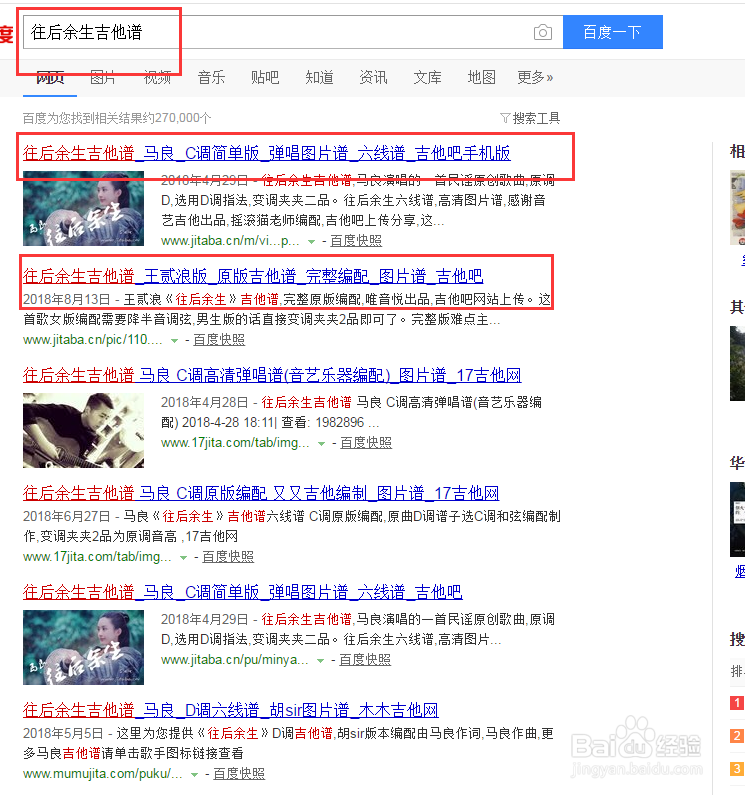Open the 音乐 tab

coord(211,77)
